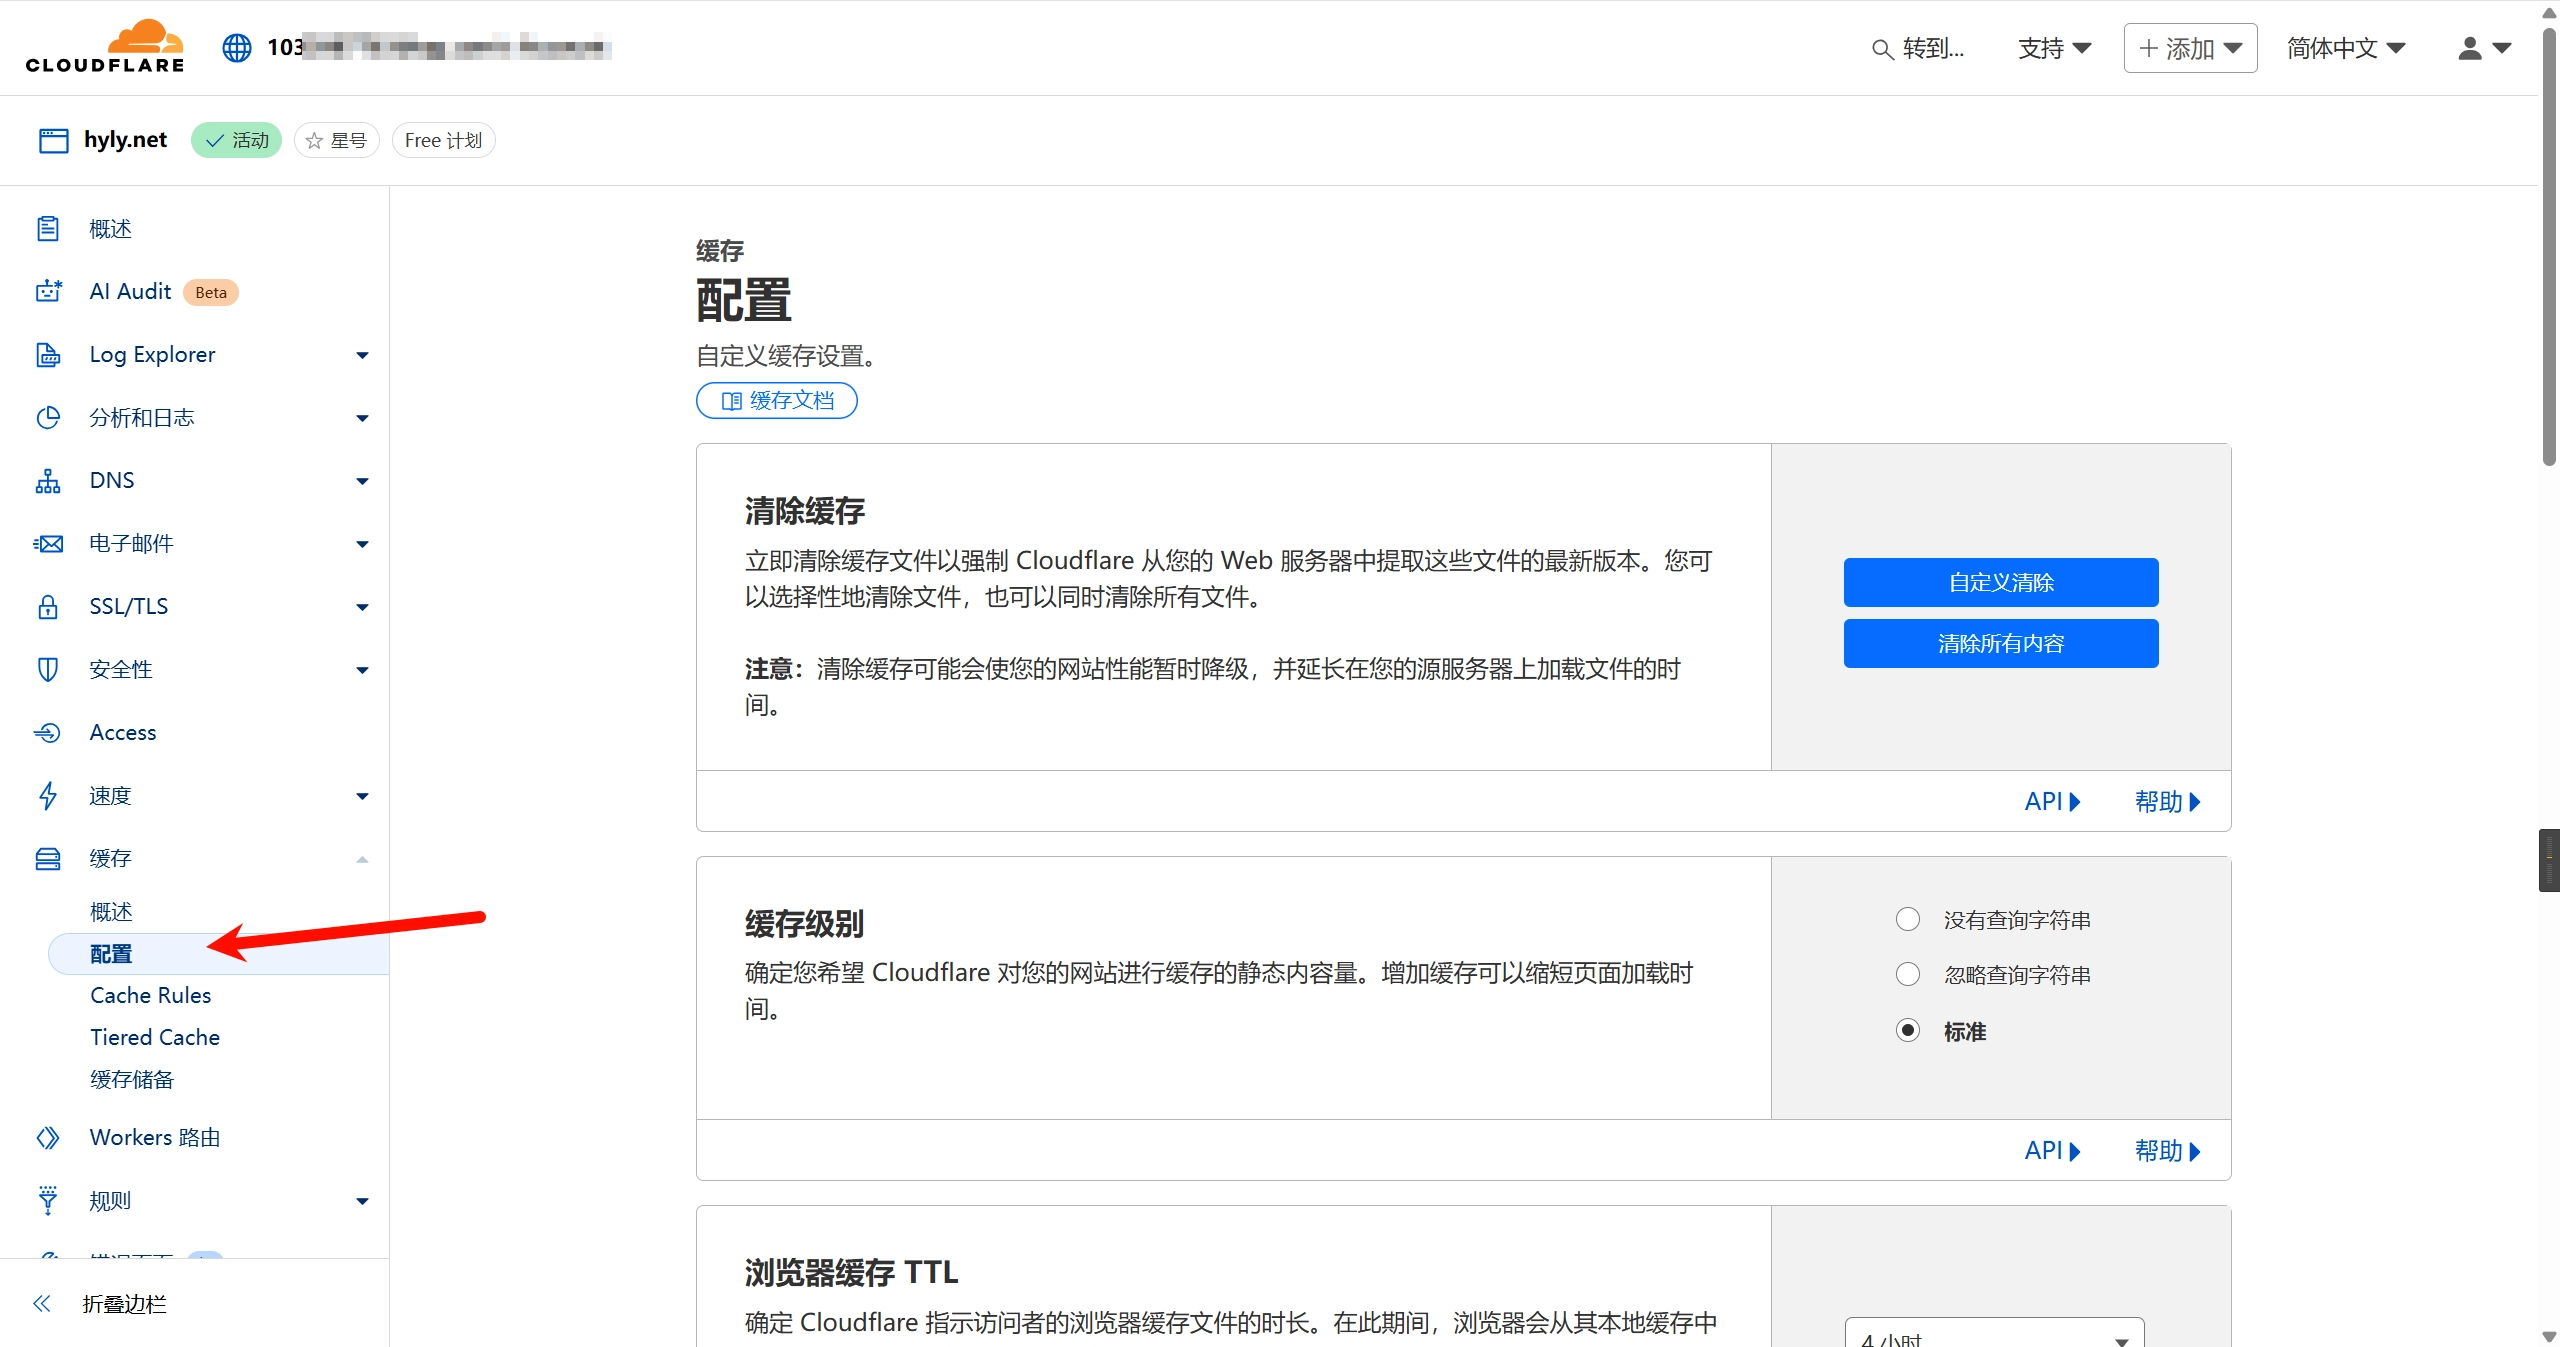Click the Access arrow icon
Screen dimensions: 2560x1347
pyautogui.click(x=48, y=732)
